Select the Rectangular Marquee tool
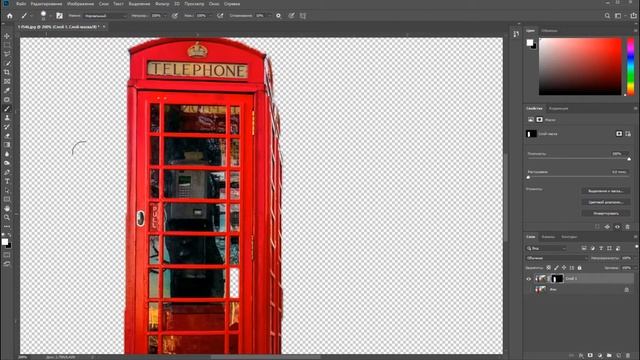 [x=7, y=45]
